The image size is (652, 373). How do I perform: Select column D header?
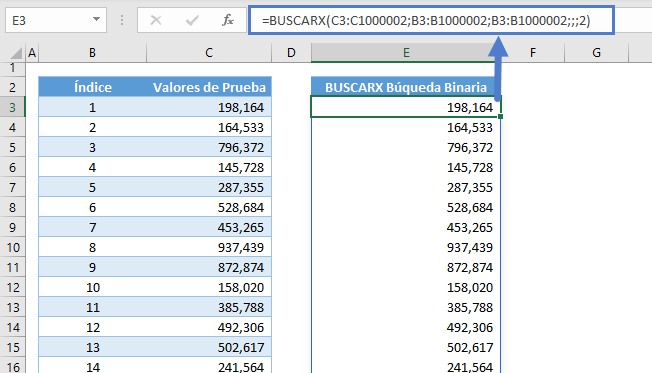[291, 53]
